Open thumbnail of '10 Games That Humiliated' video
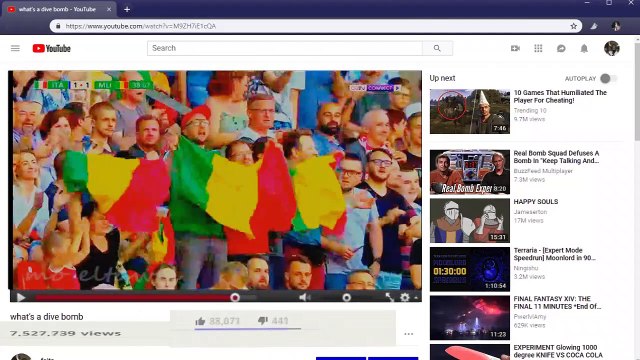Viewport: 640px width, 360px height. [470, 111]
